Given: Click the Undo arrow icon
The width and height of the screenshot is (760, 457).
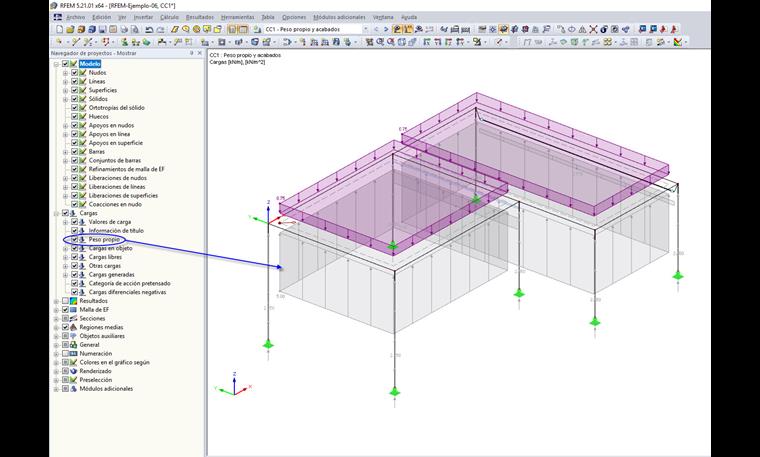Looking at the screenshot, I should (x=149, y=30).
